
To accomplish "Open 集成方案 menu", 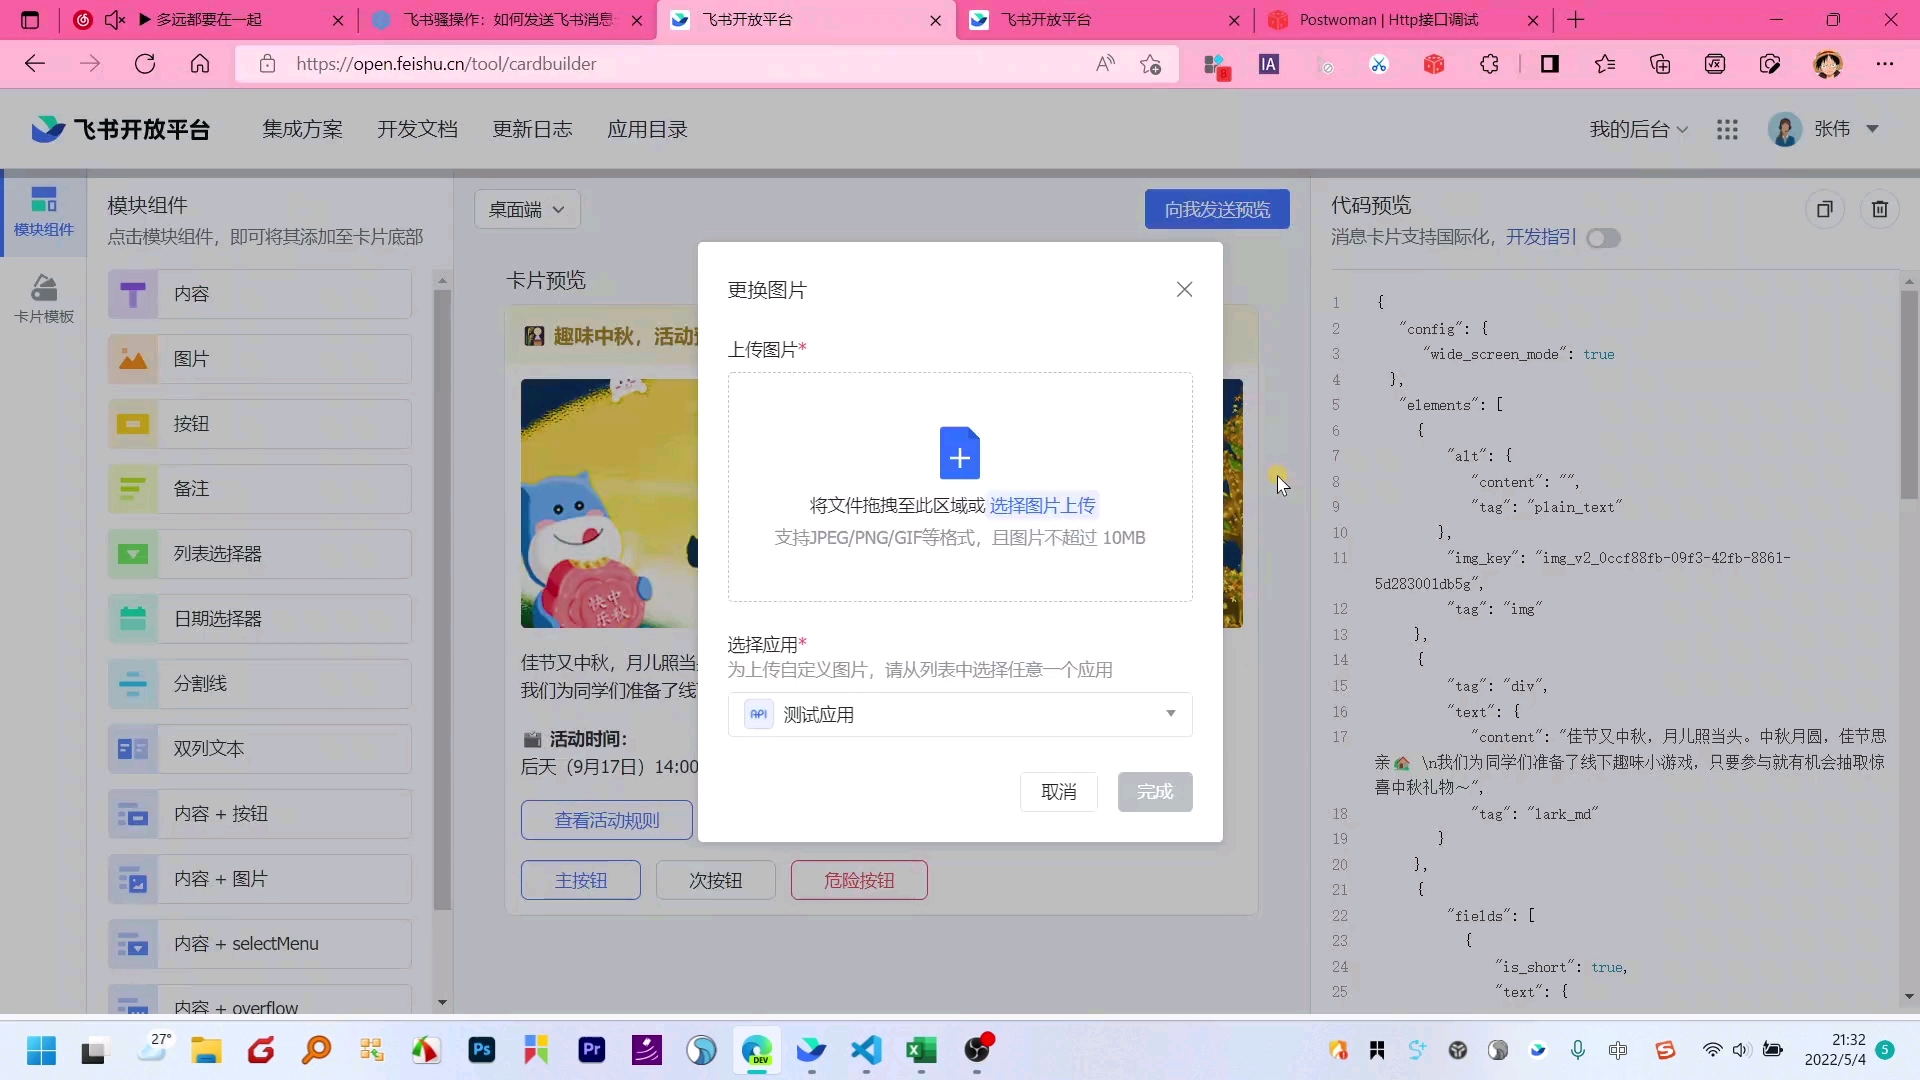I will pos(302,129).
